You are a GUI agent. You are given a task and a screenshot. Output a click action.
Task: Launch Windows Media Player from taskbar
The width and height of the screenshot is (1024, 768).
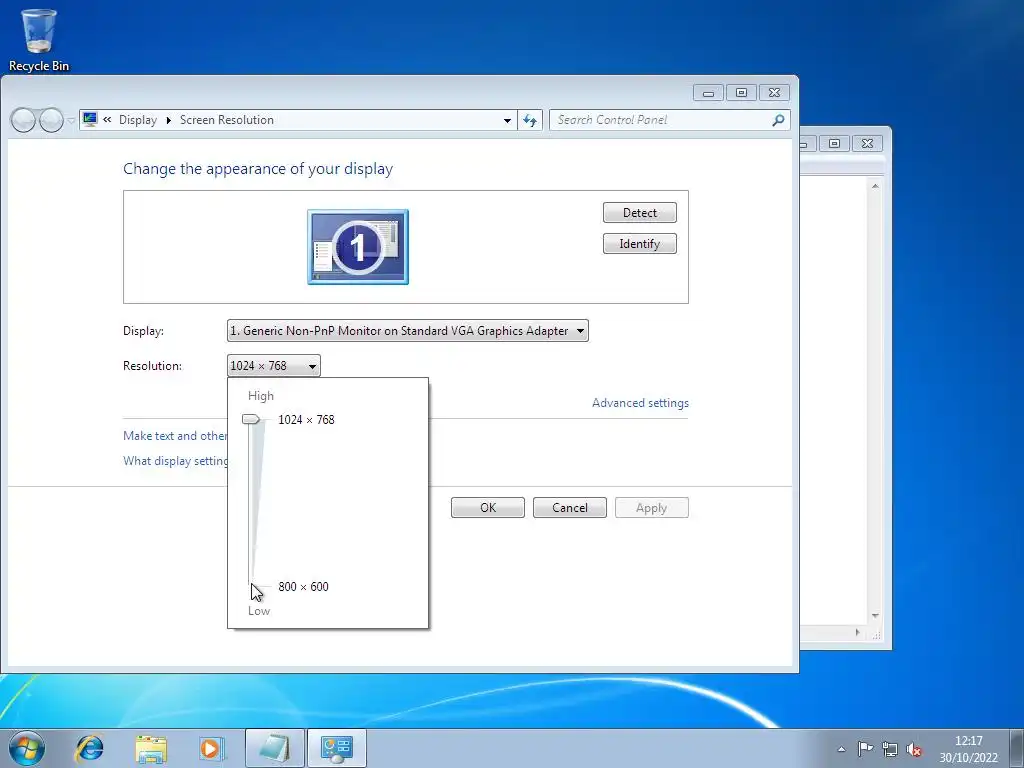[212, 748]
